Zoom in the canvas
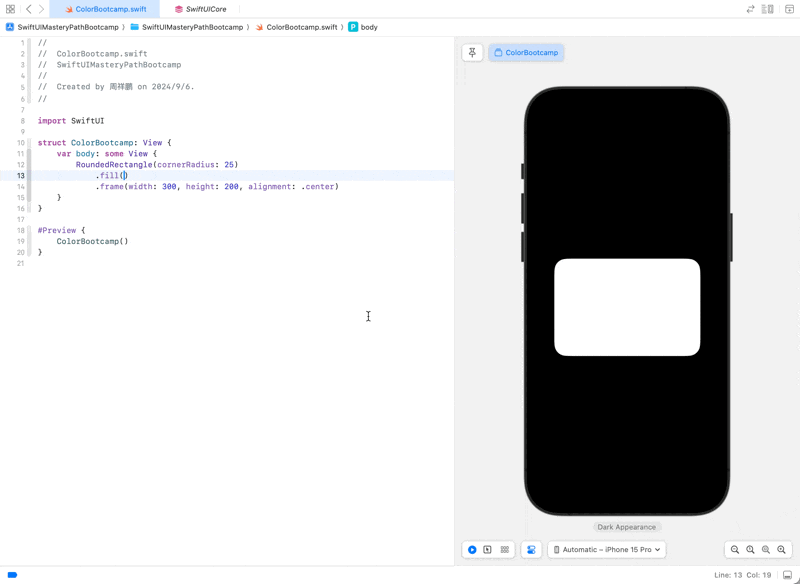Screen dimensions: 800x584 (781, 549)
